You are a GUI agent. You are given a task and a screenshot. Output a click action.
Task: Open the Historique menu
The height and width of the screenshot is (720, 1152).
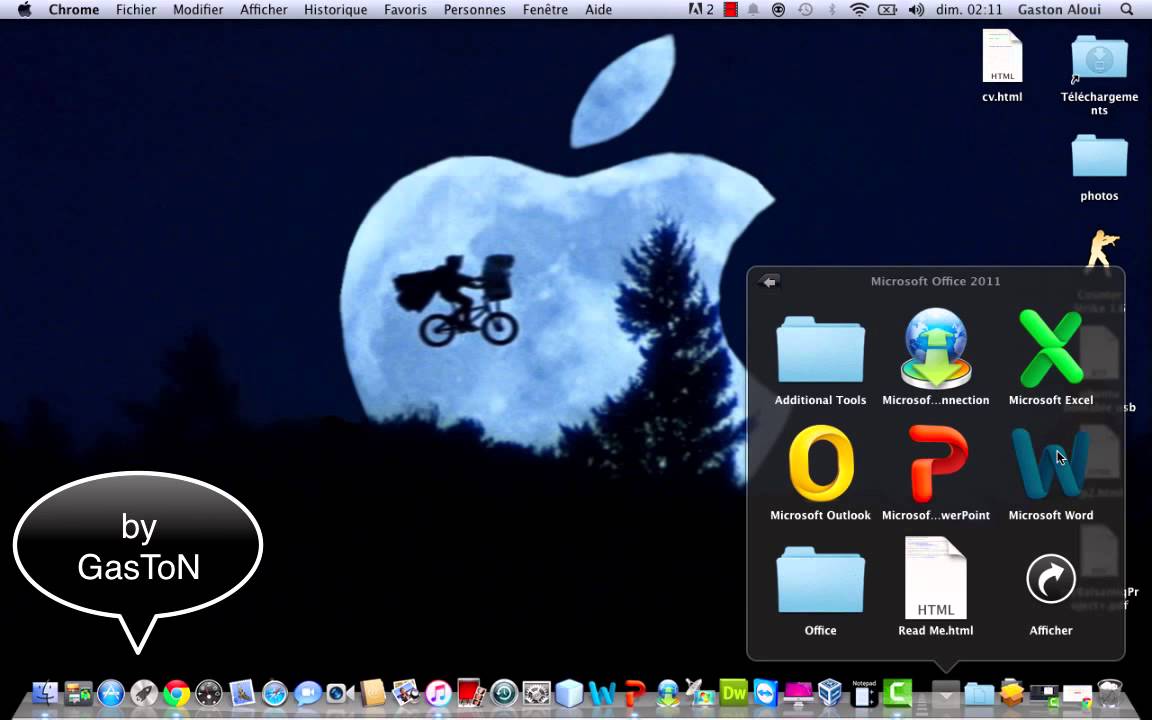click(x=336, y=10)
